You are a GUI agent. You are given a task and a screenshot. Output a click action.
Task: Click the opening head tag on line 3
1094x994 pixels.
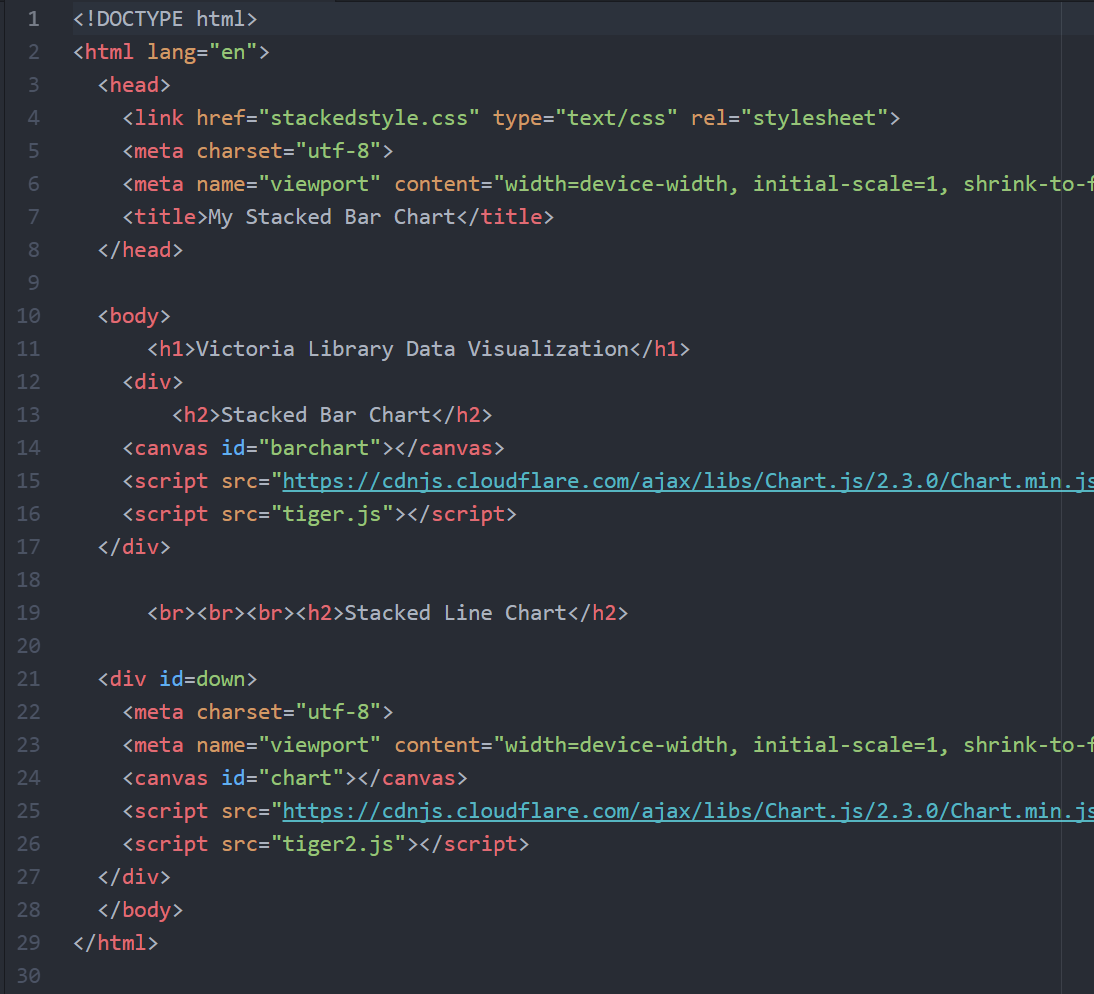click(x=134, y=85)
